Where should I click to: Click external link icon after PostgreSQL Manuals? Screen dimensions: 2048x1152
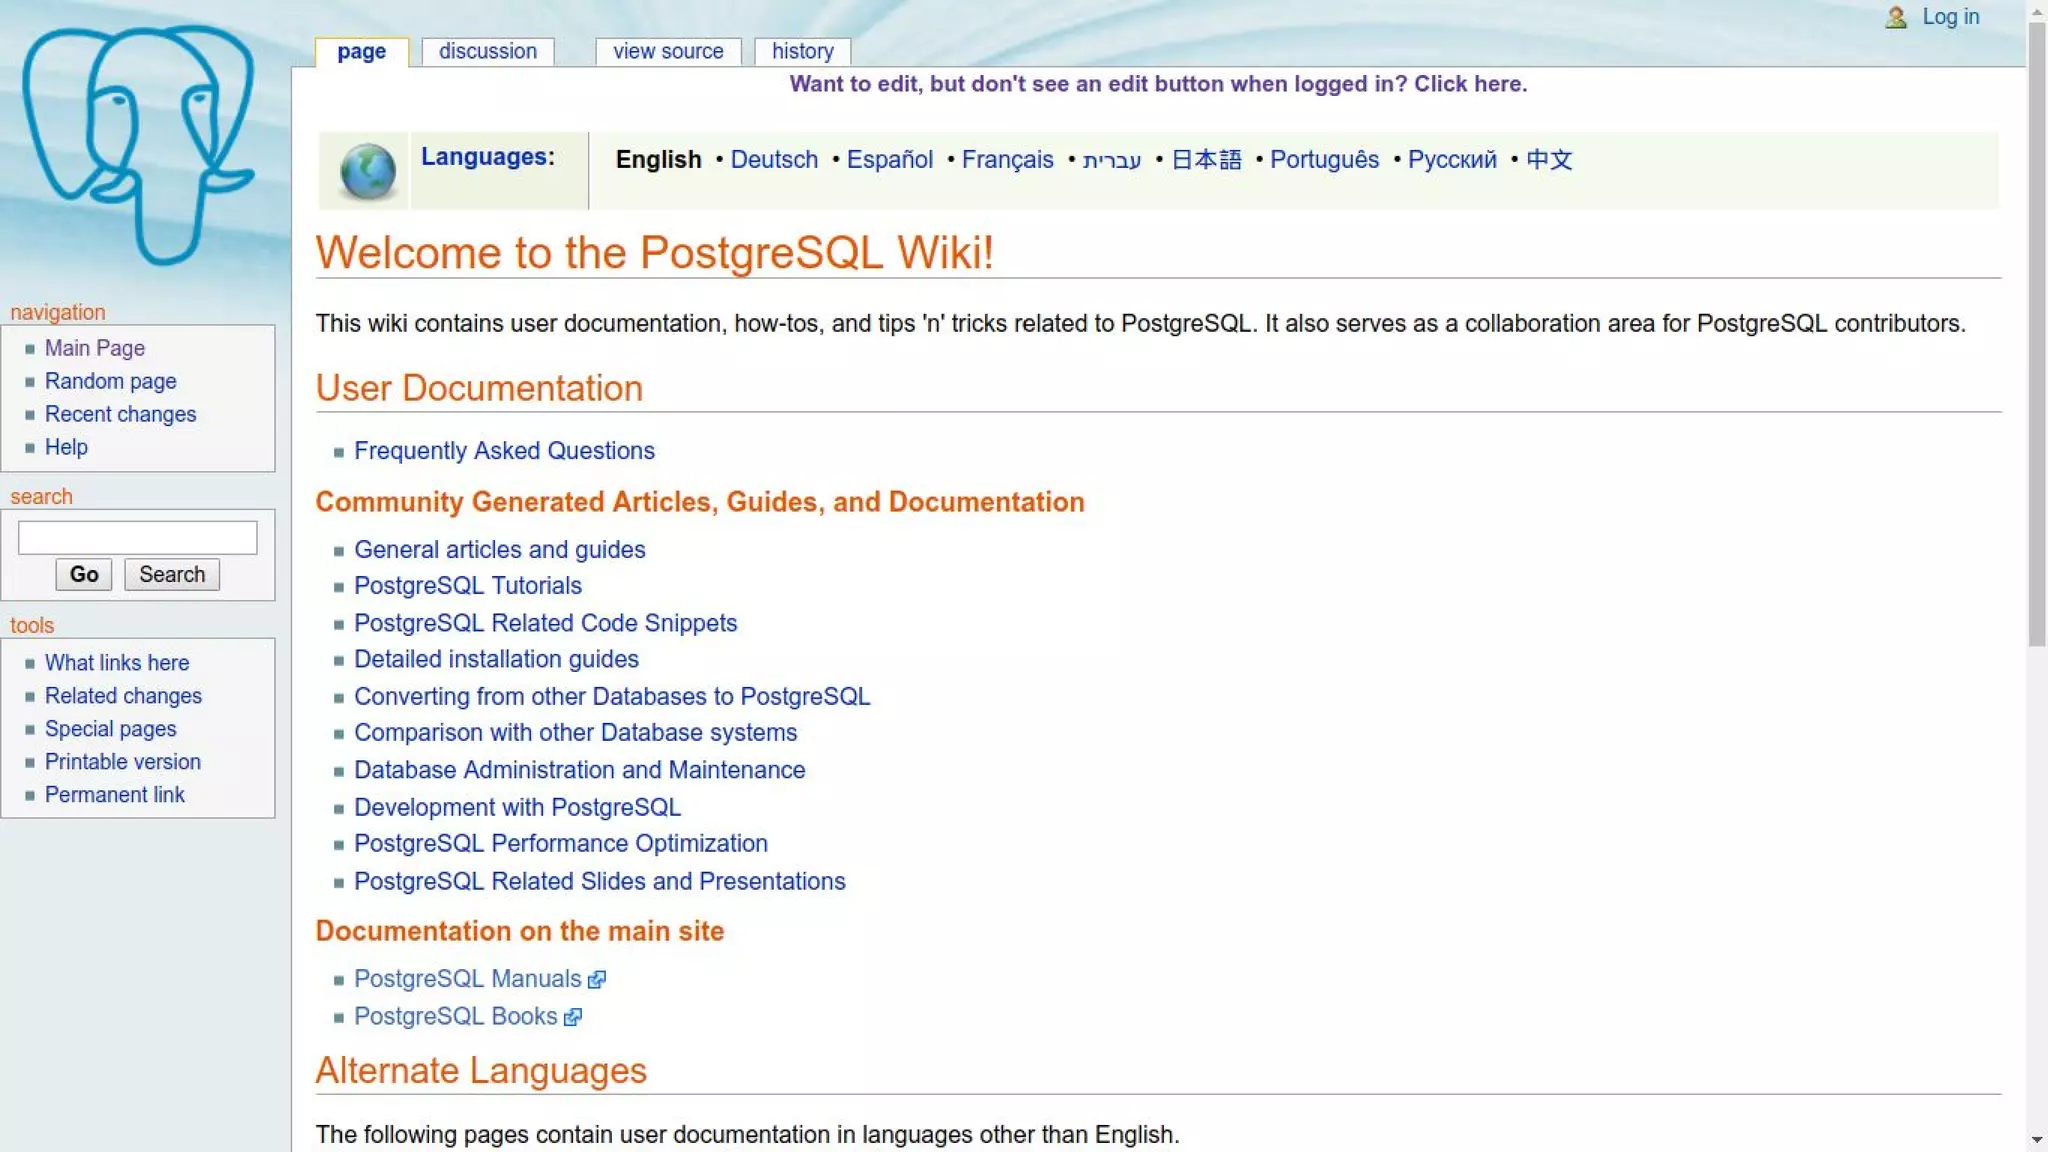click(x=597, y=980)
